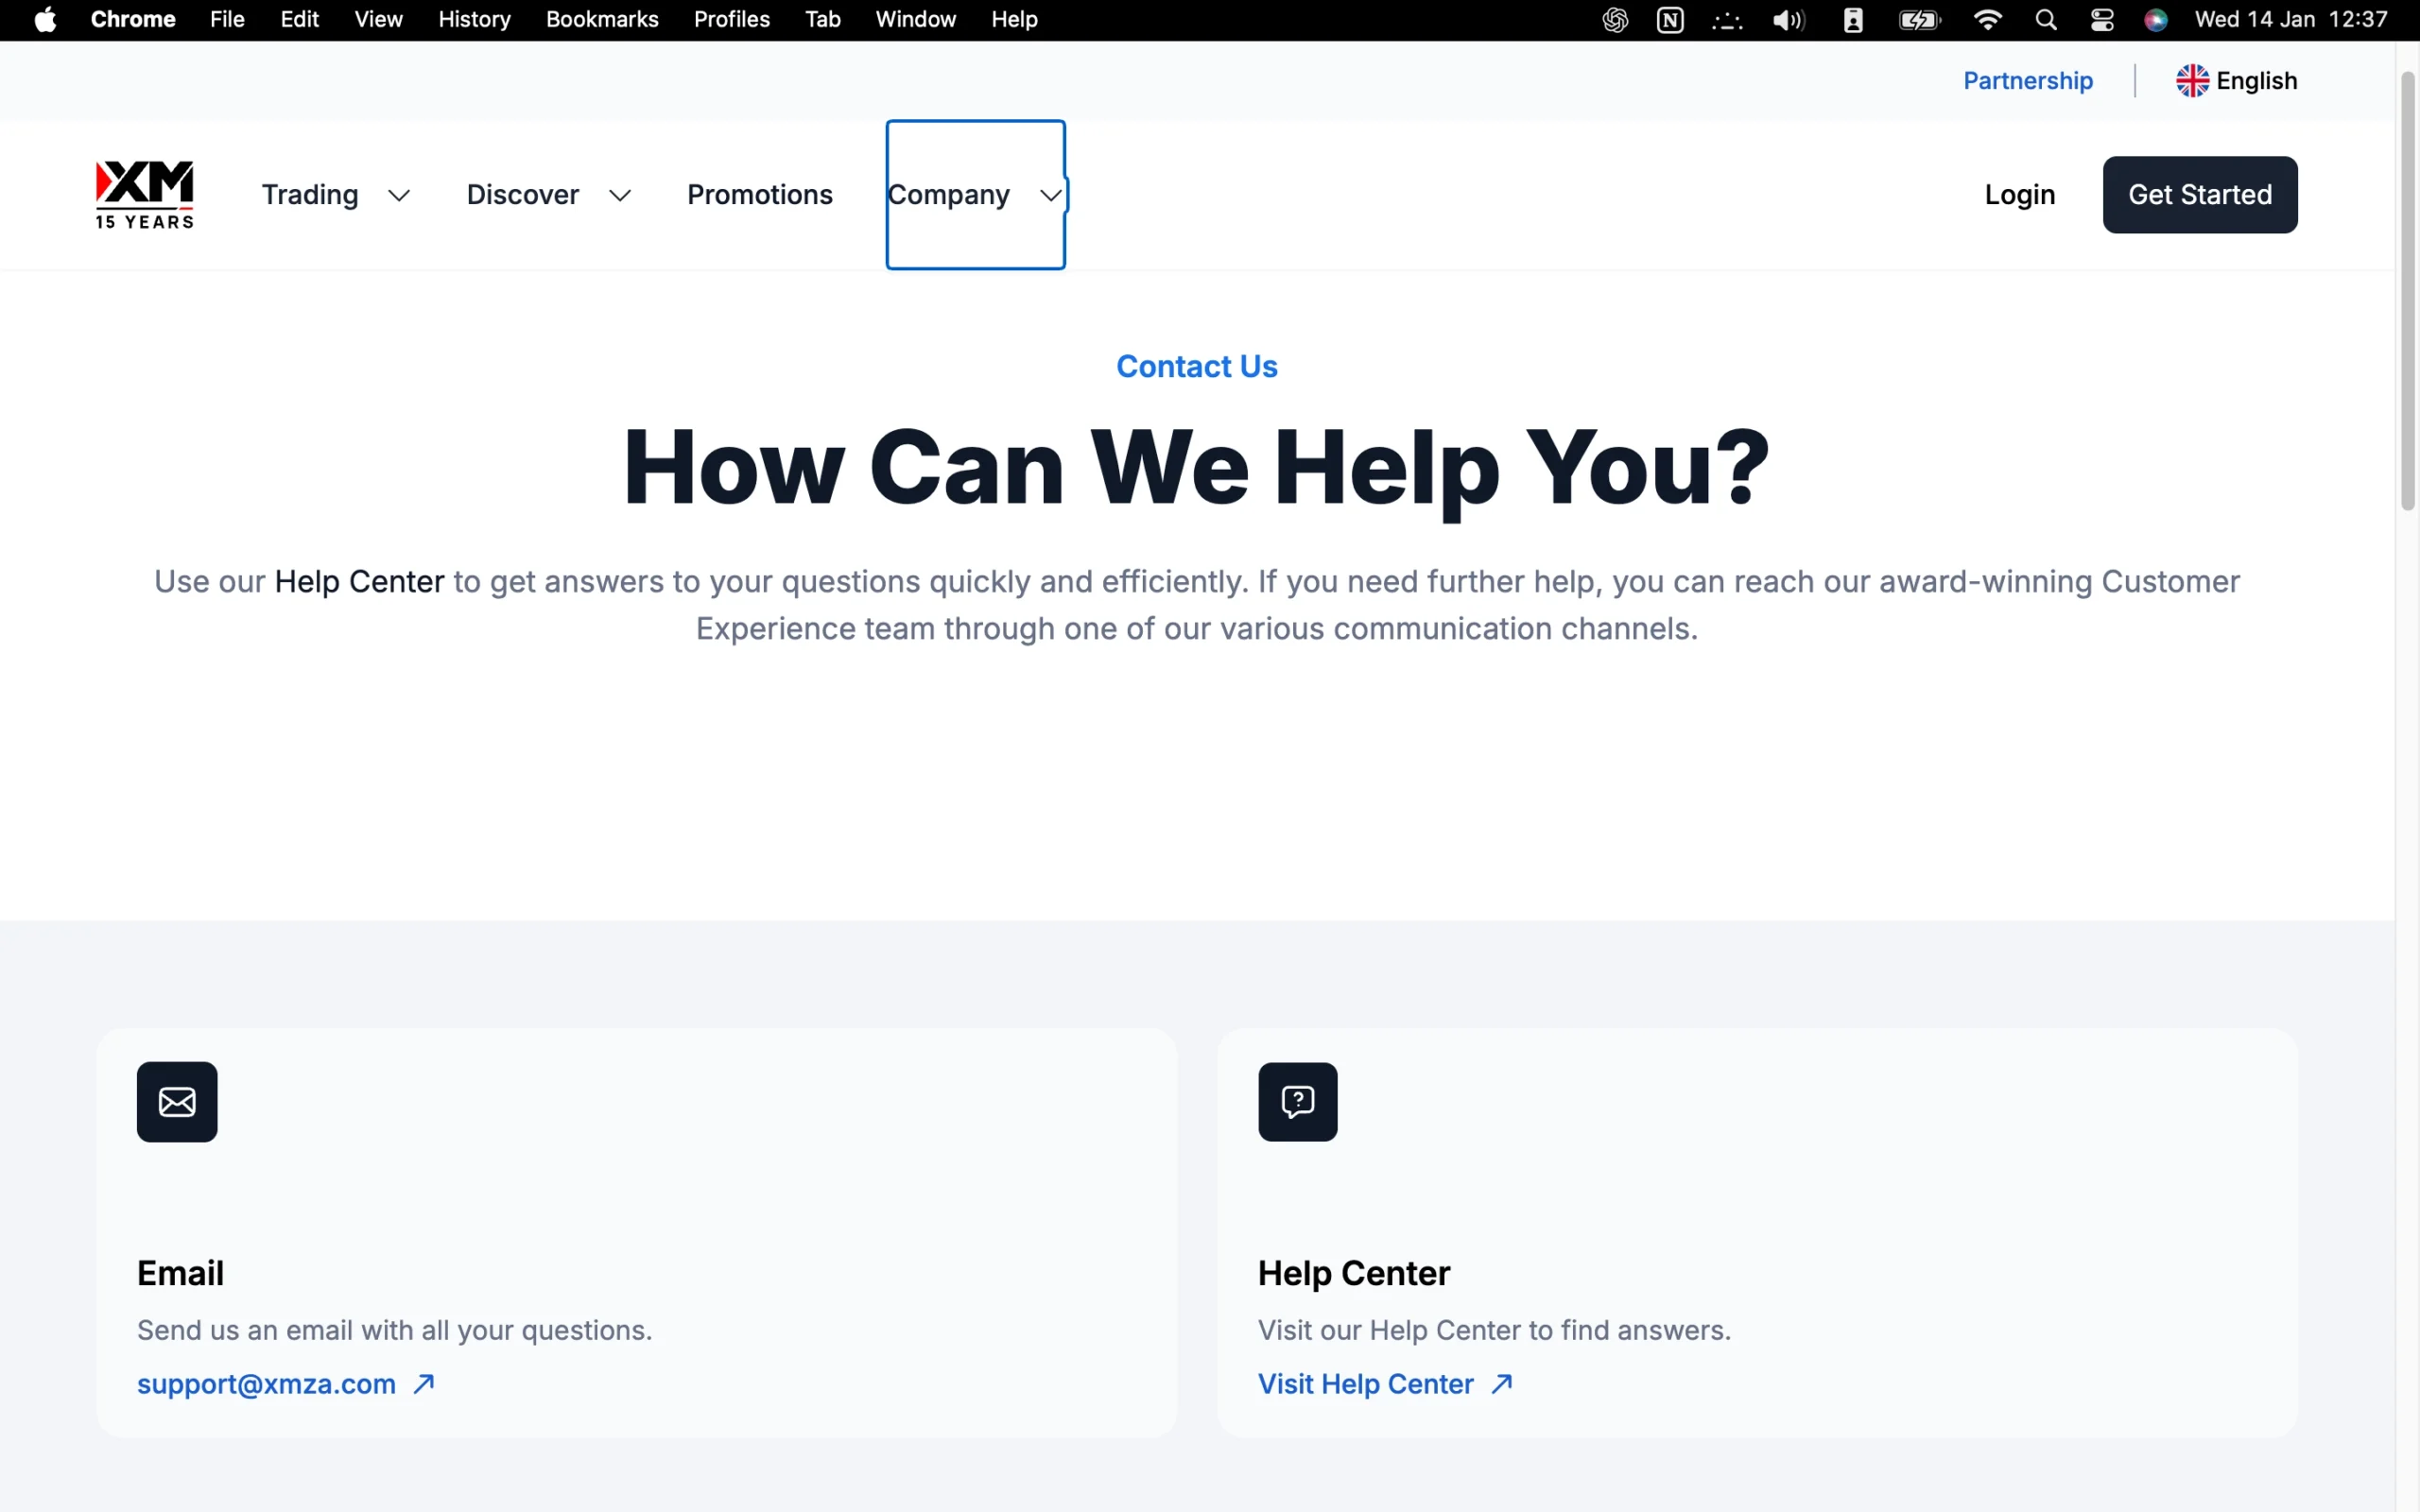Open the support@xmza.com email link
This screenshot has height=1512, width=2420.
(x=267, y=1384)
